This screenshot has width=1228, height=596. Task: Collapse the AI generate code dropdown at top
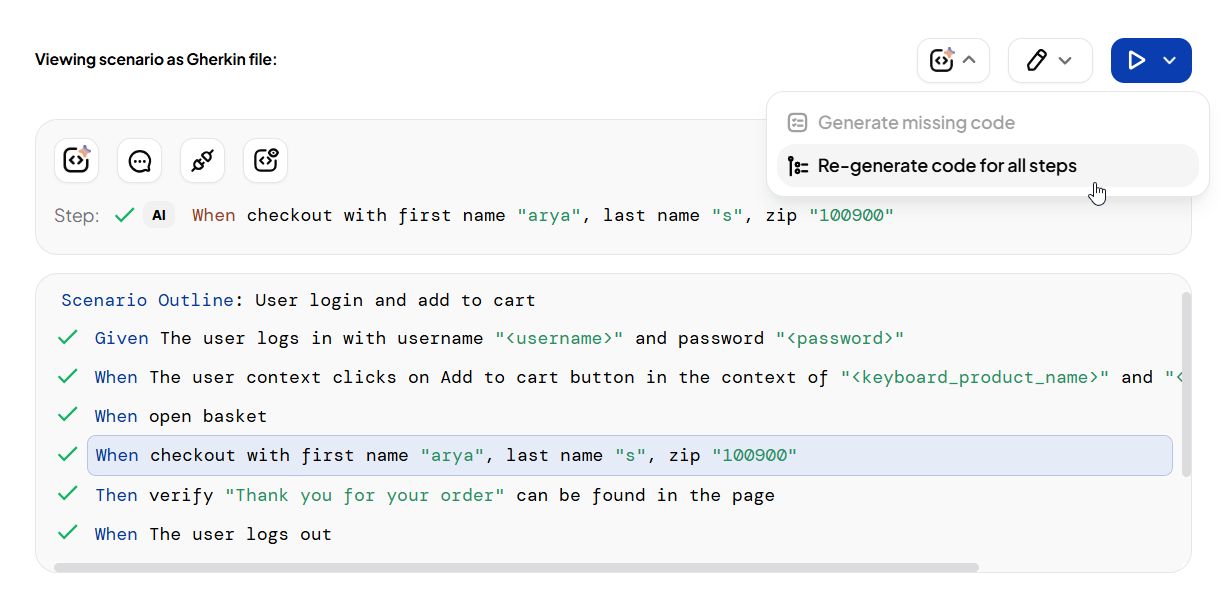coord(953,61)
